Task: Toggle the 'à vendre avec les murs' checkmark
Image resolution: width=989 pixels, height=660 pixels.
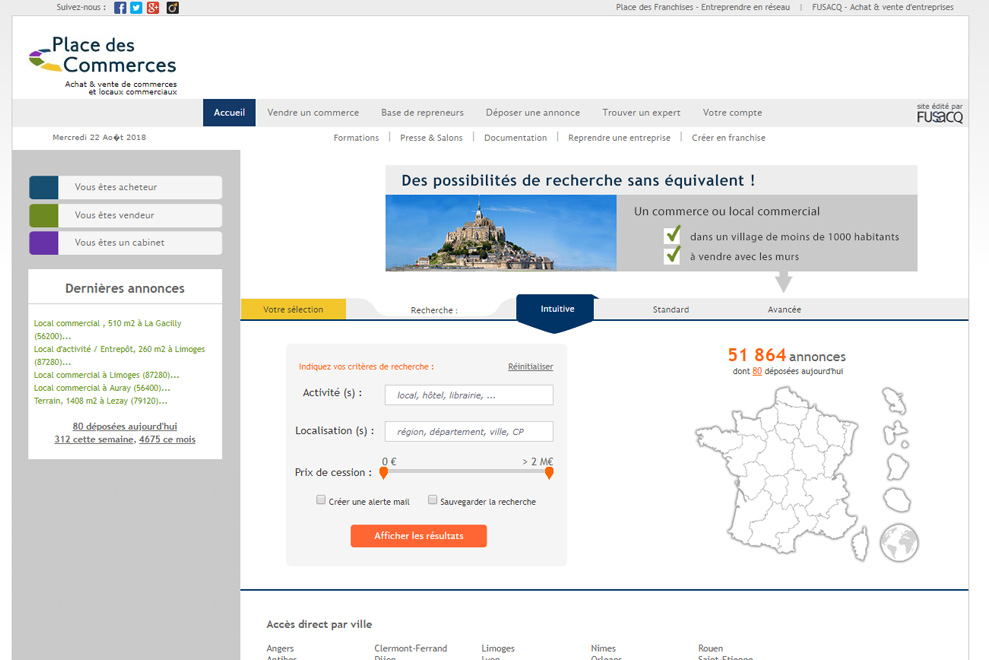Action: 672,255
